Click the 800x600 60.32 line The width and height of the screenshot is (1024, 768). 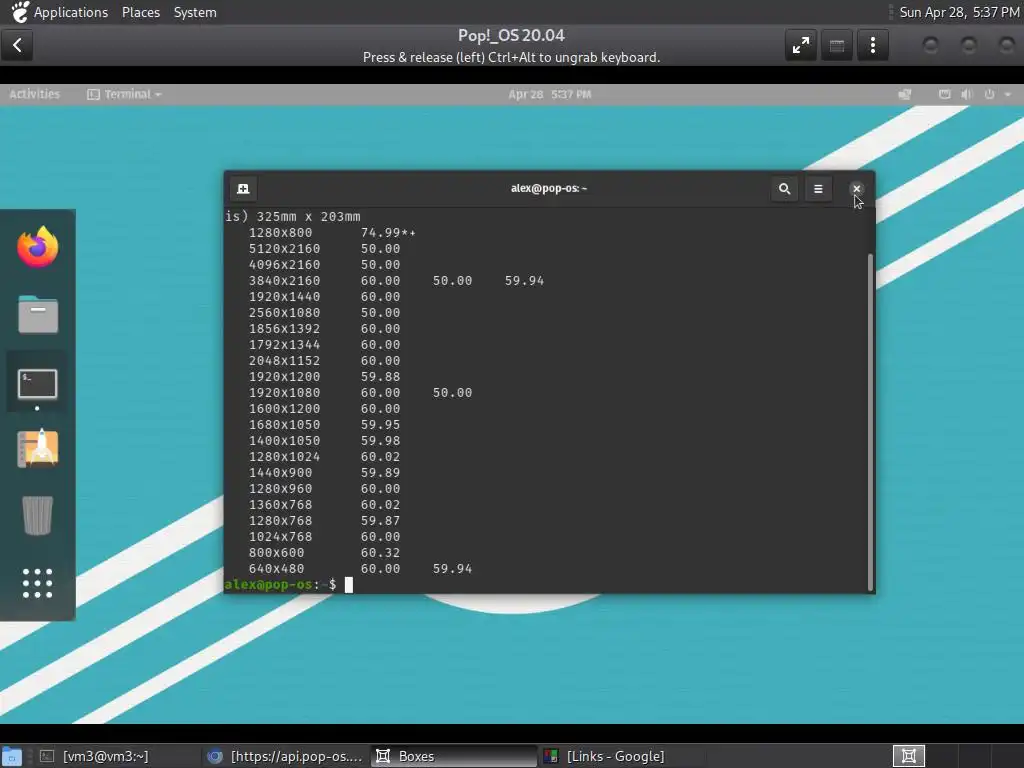click(x=324, y=552)
